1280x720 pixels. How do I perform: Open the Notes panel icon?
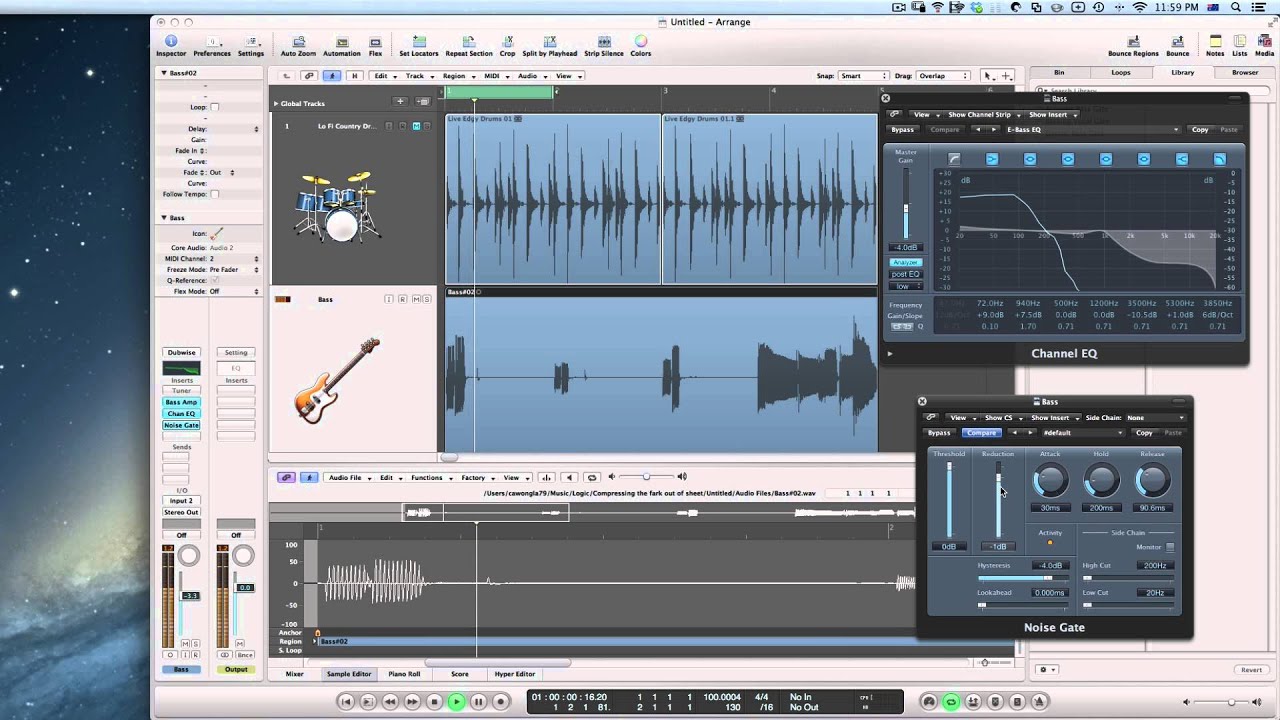tap(1214, 46)
